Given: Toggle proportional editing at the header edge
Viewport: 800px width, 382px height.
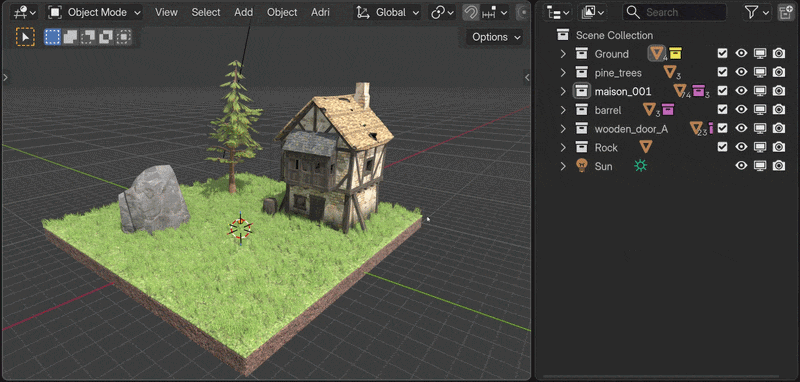Looking at the screenshot, I should [x=522, y=12].
